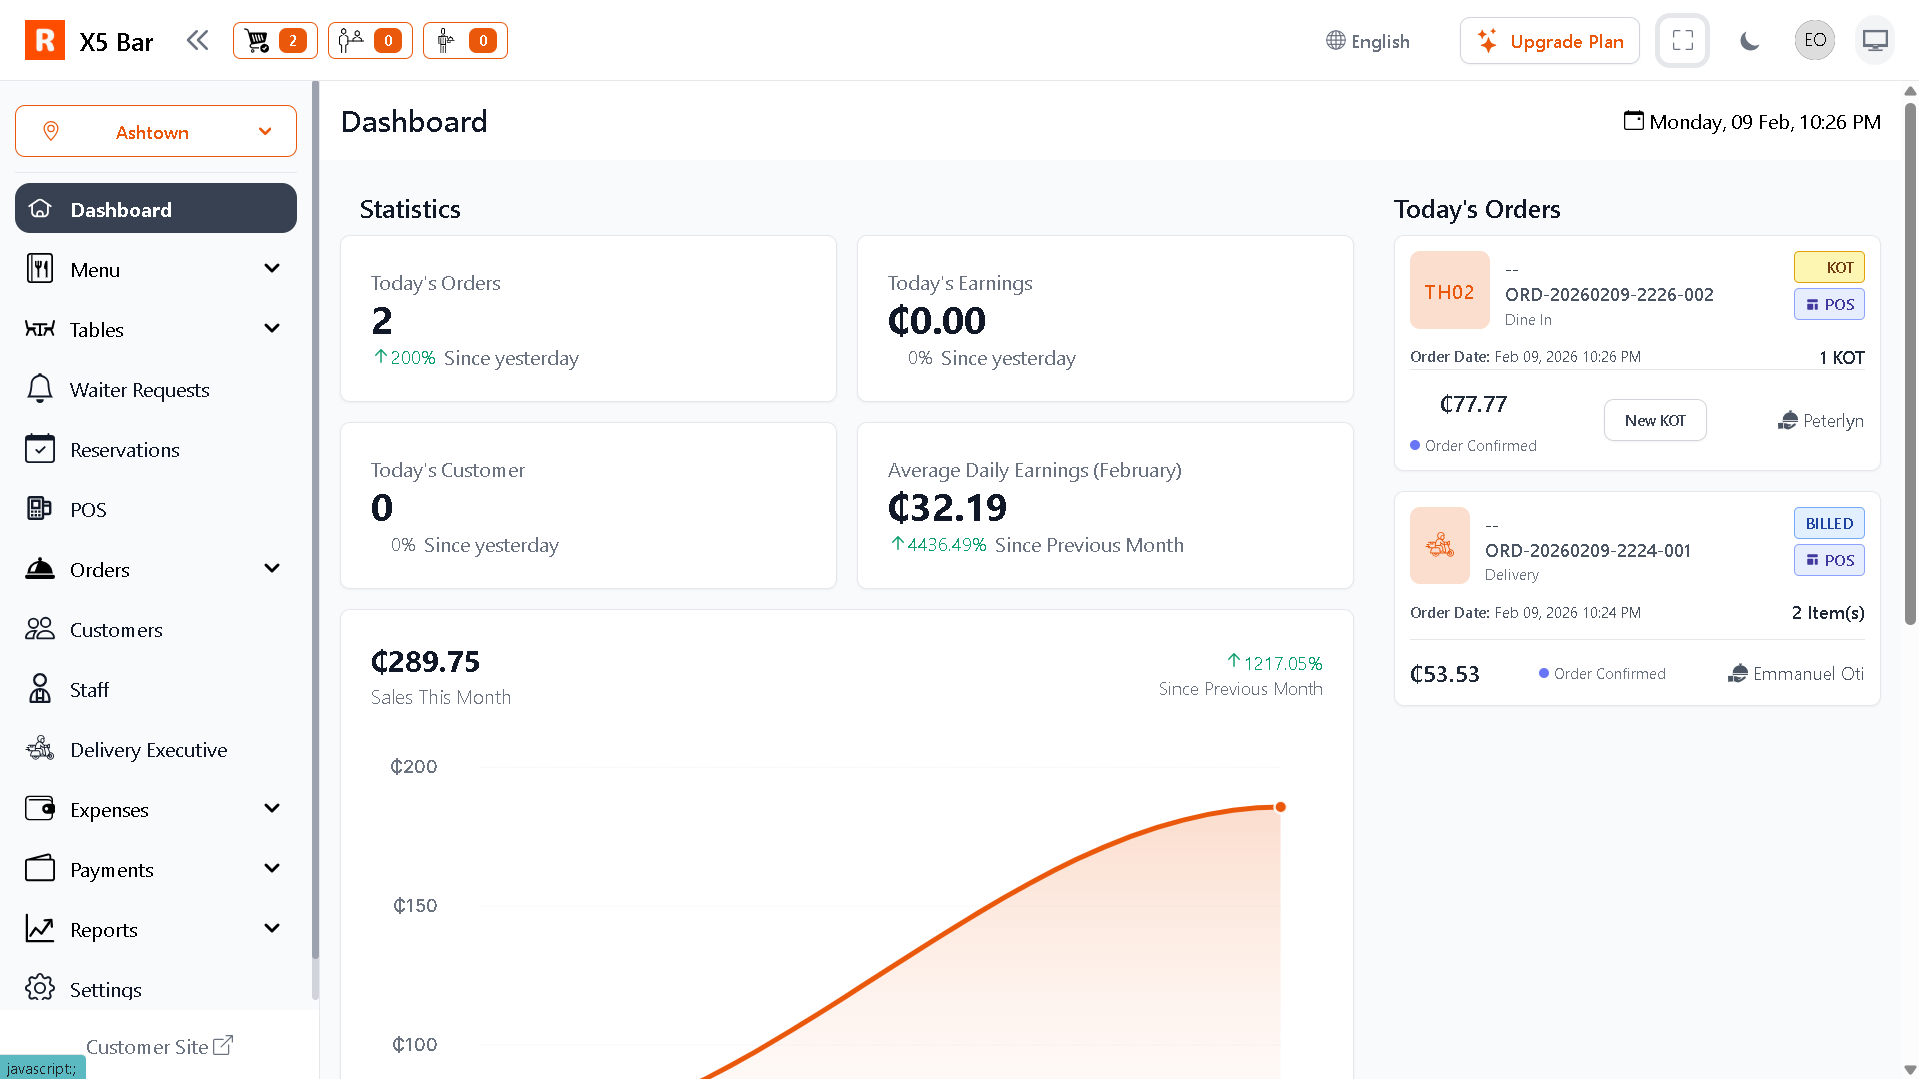Toggle dark mode moon icon

1749,41
